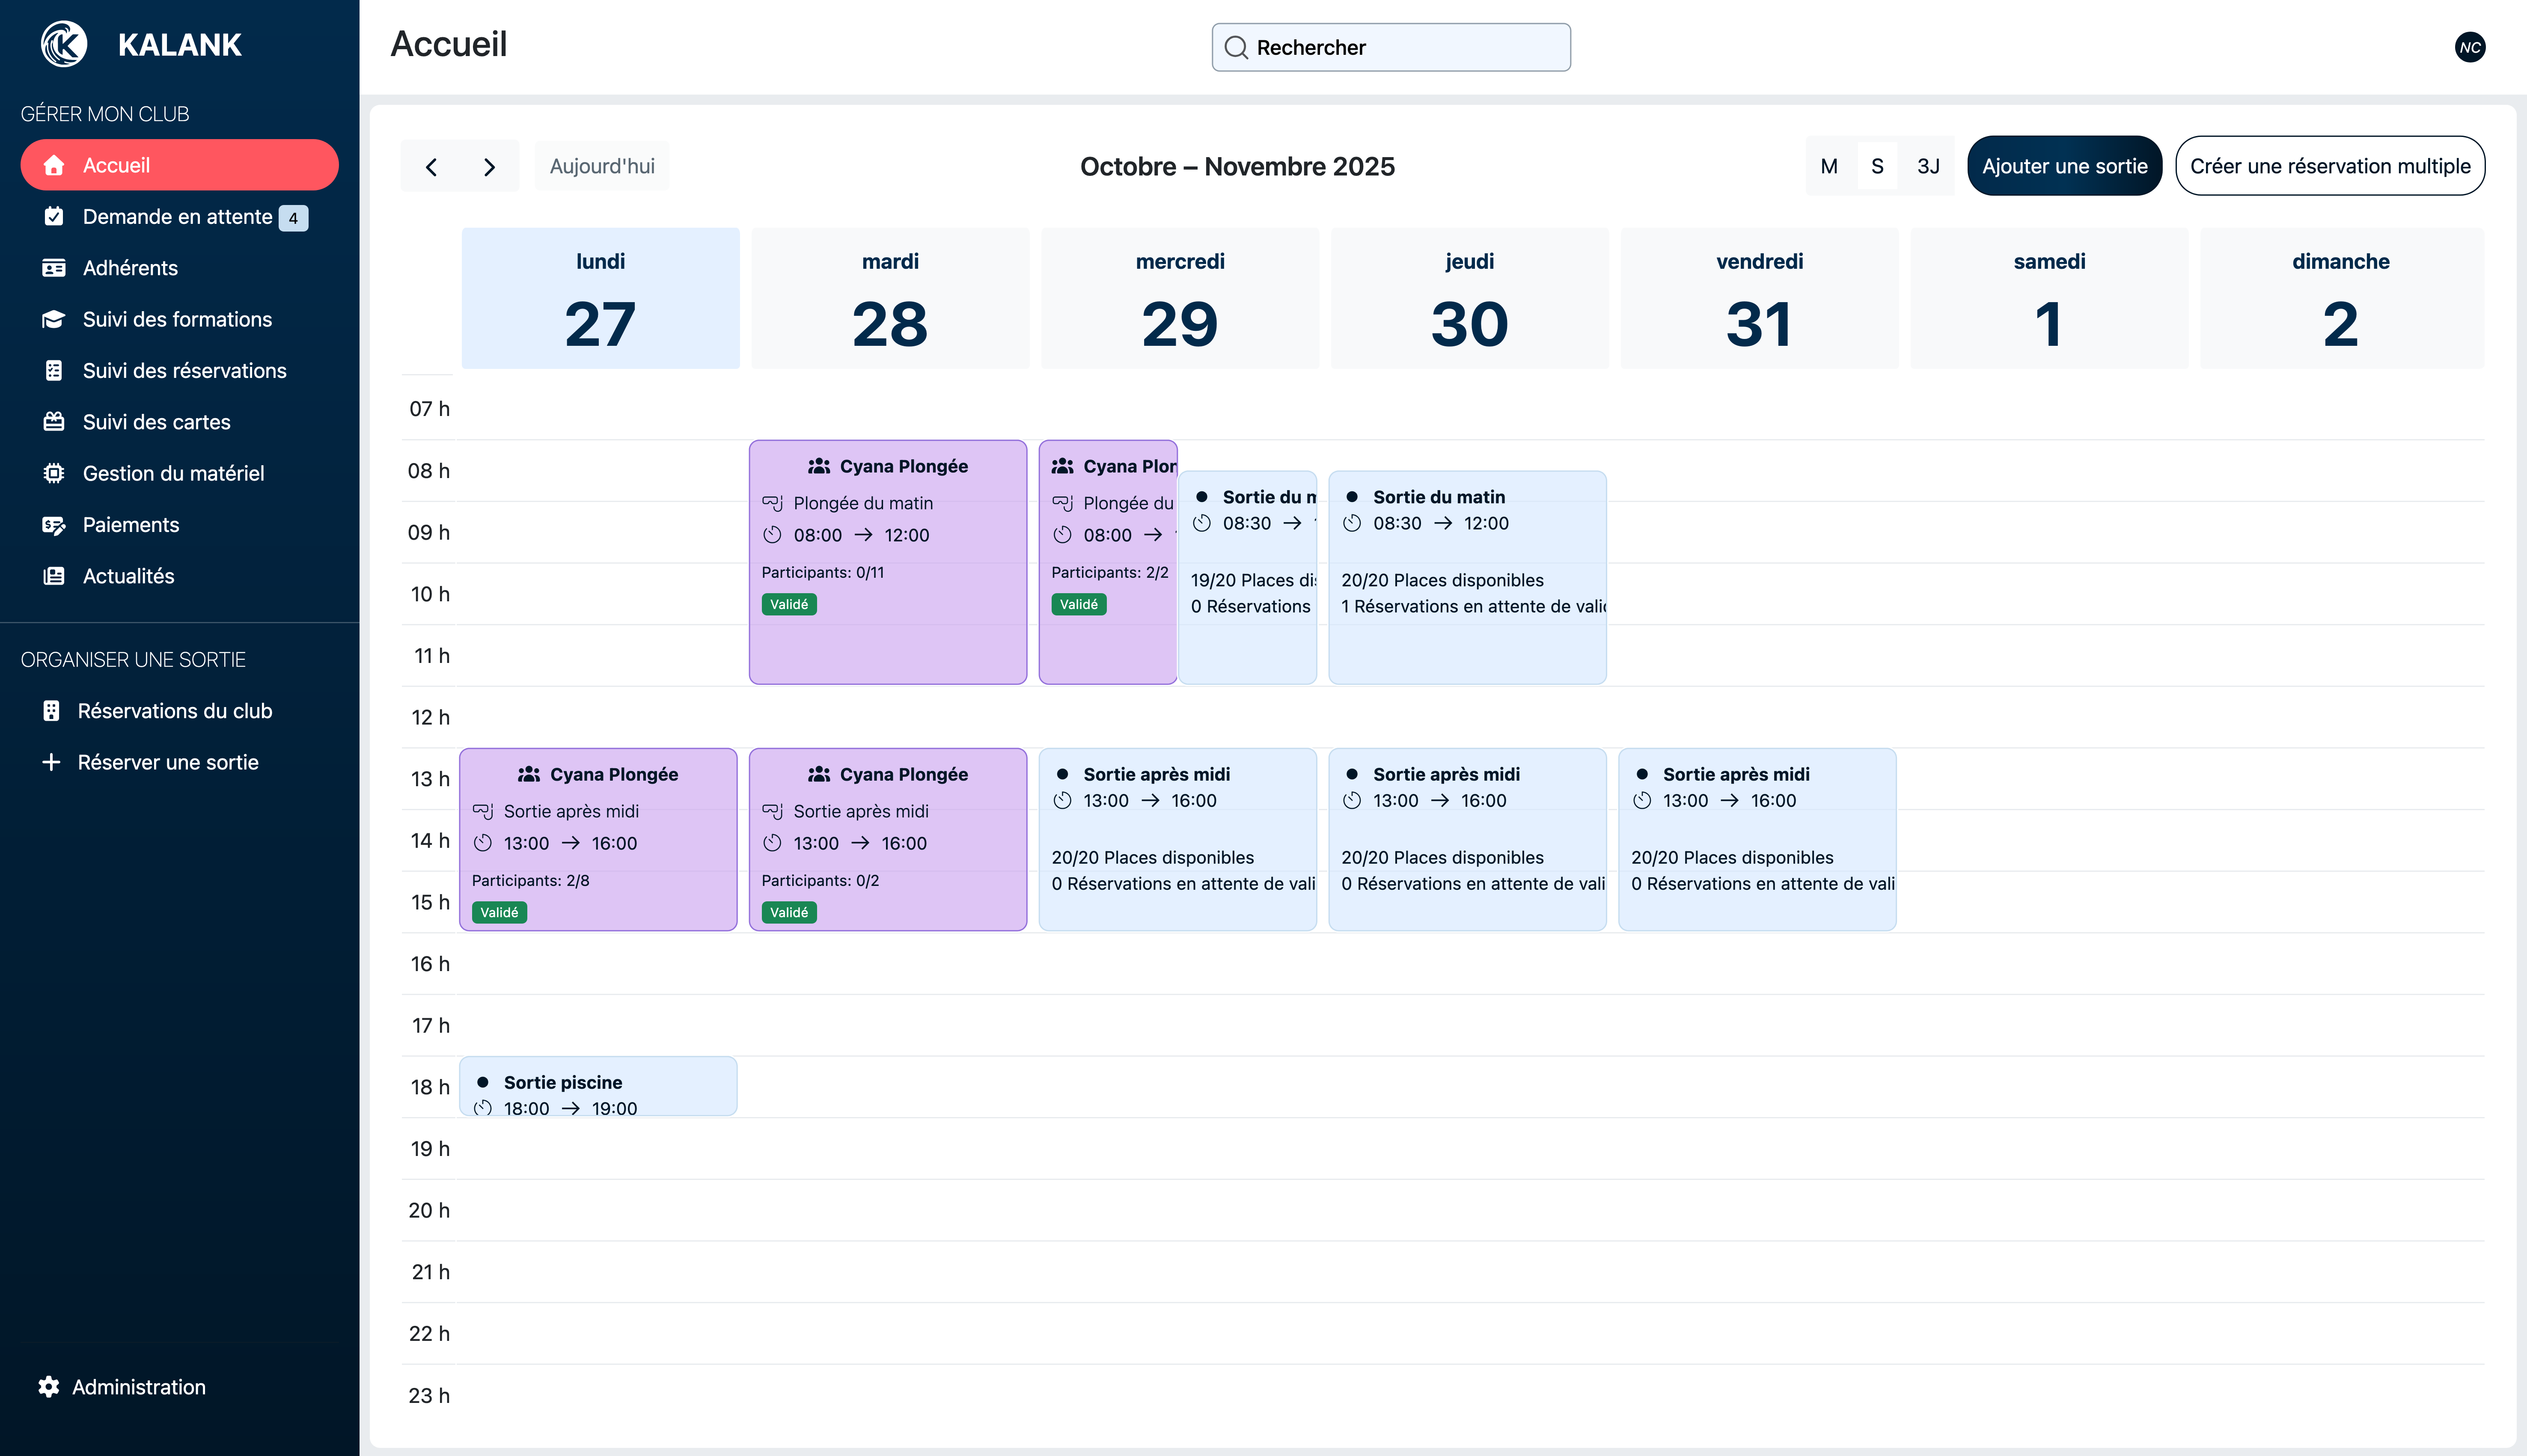Open the Suivi des formations graduation icon
The image size is (2527, 1456).
[x=54, y=319]
